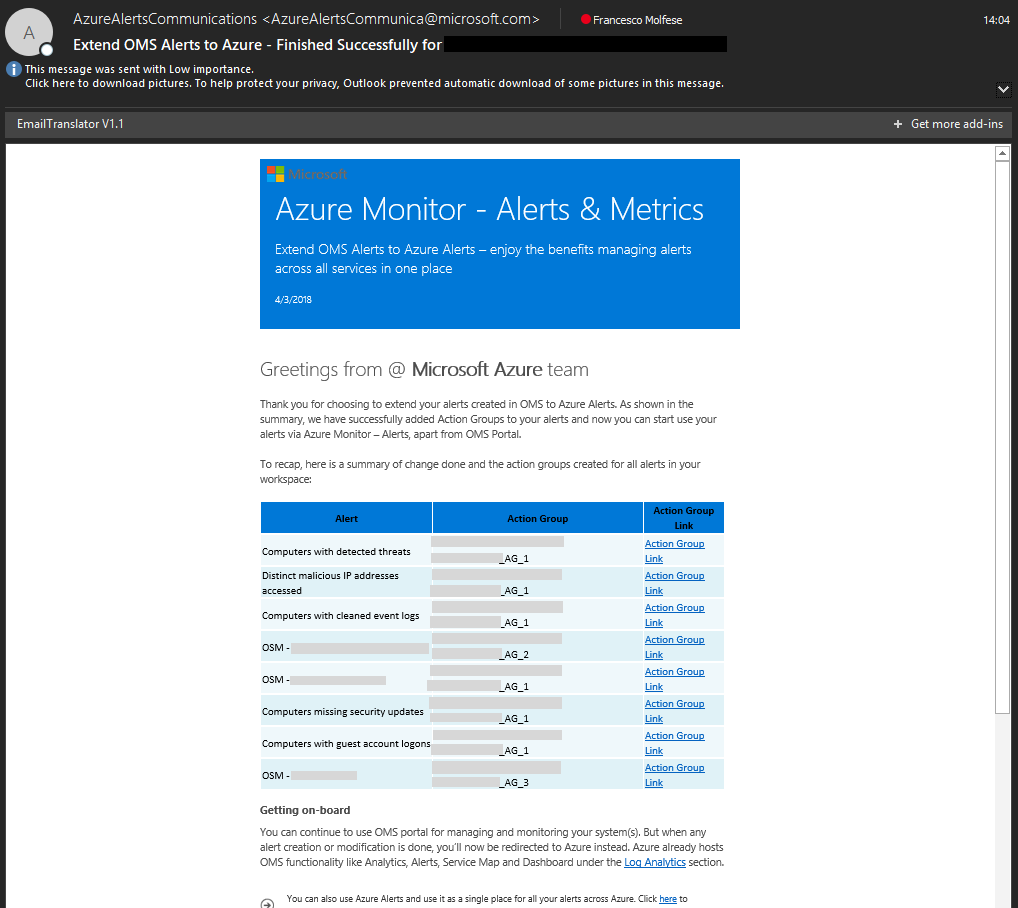Click the 4/3/2018 date in the banner
1018x908 pixels.
click(x=293, y=299)
